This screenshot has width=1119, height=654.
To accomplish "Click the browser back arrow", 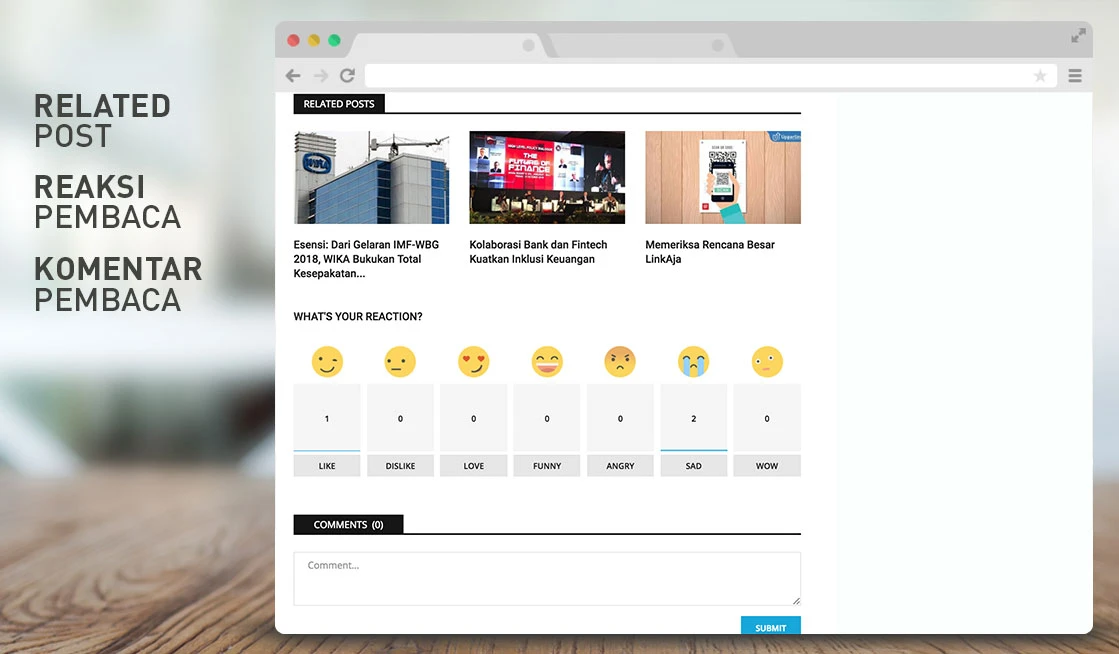I will click(x=293, y=75).
